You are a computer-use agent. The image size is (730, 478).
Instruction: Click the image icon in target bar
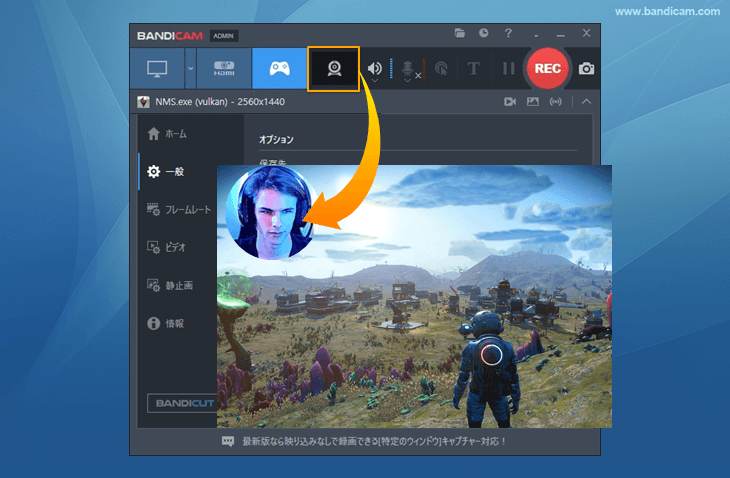[x=533, y=101]
